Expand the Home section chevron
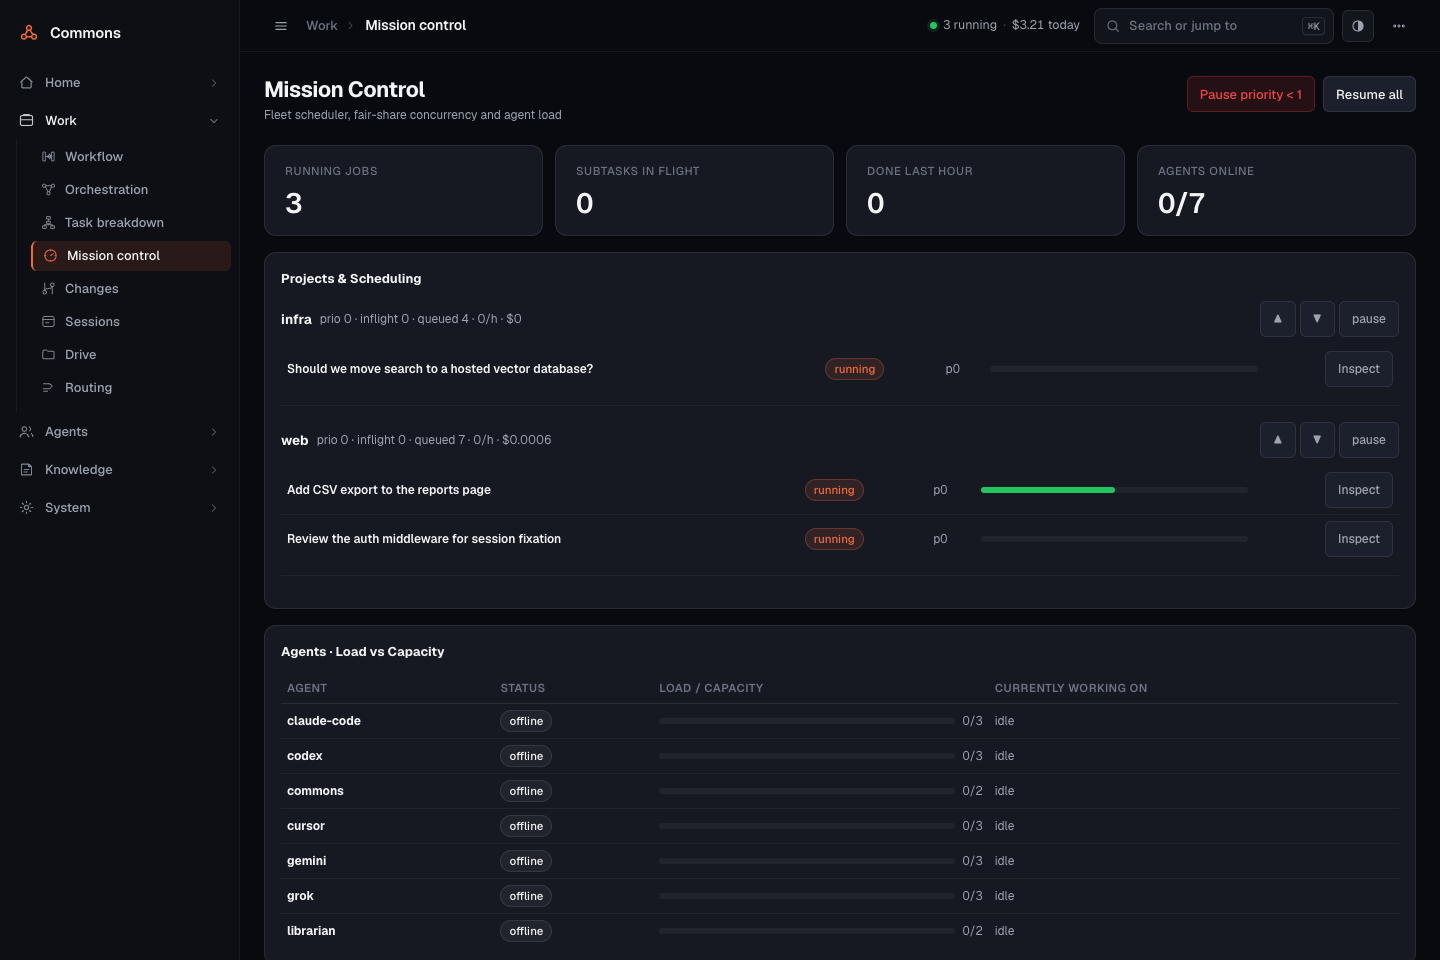 214,83
